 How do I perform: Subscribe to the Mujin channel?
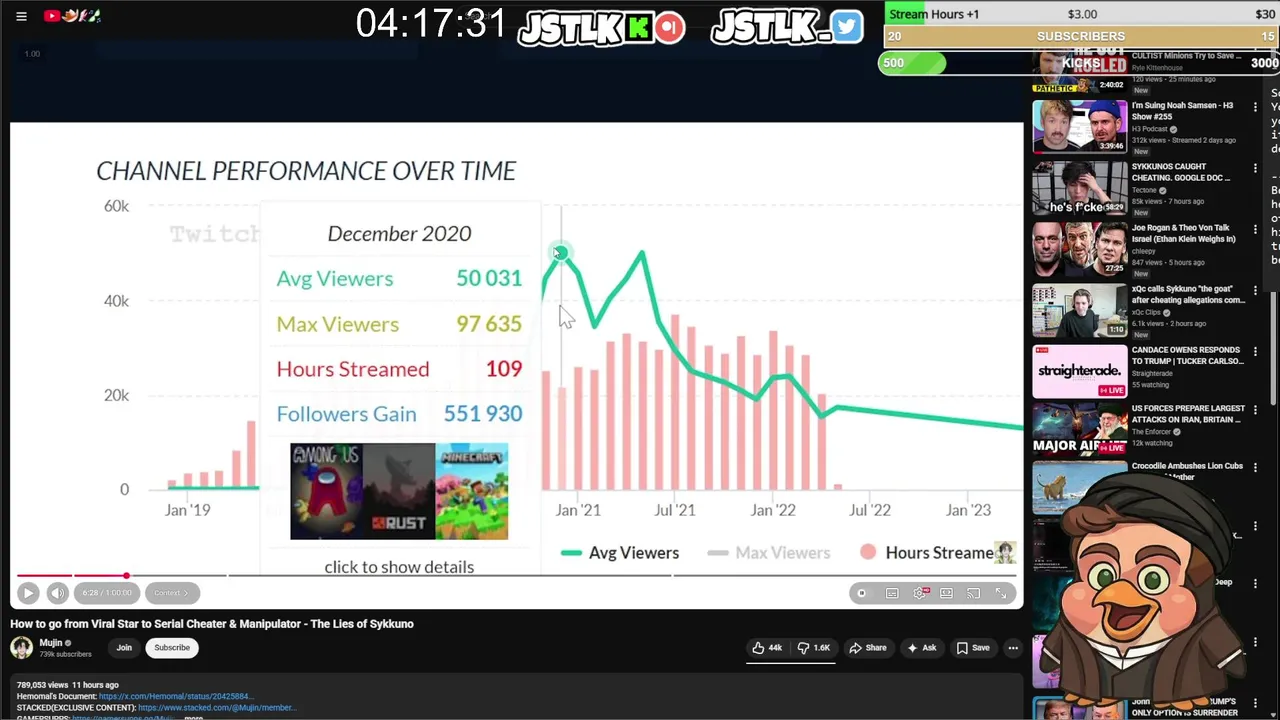click(172, 647)
